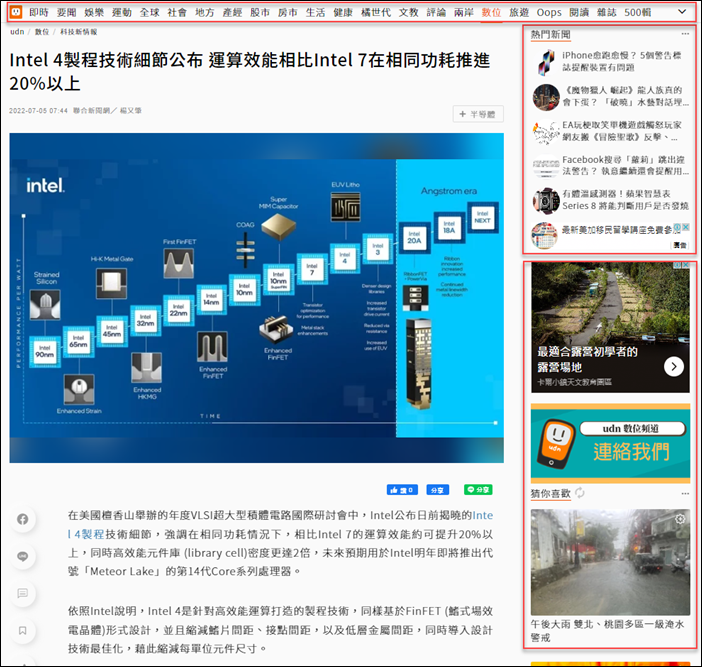Open the 即時 news menu item
Screen dimensions: 702x667
coord(39,13)
